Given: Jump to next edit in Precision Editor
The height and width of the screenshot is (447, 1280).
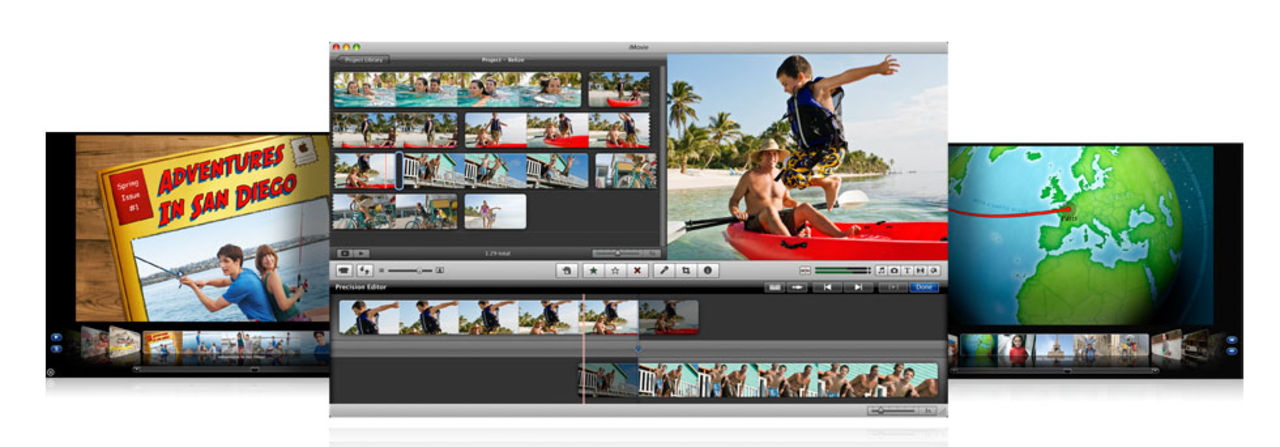Looking at the screenshot, I should (857, 287).
